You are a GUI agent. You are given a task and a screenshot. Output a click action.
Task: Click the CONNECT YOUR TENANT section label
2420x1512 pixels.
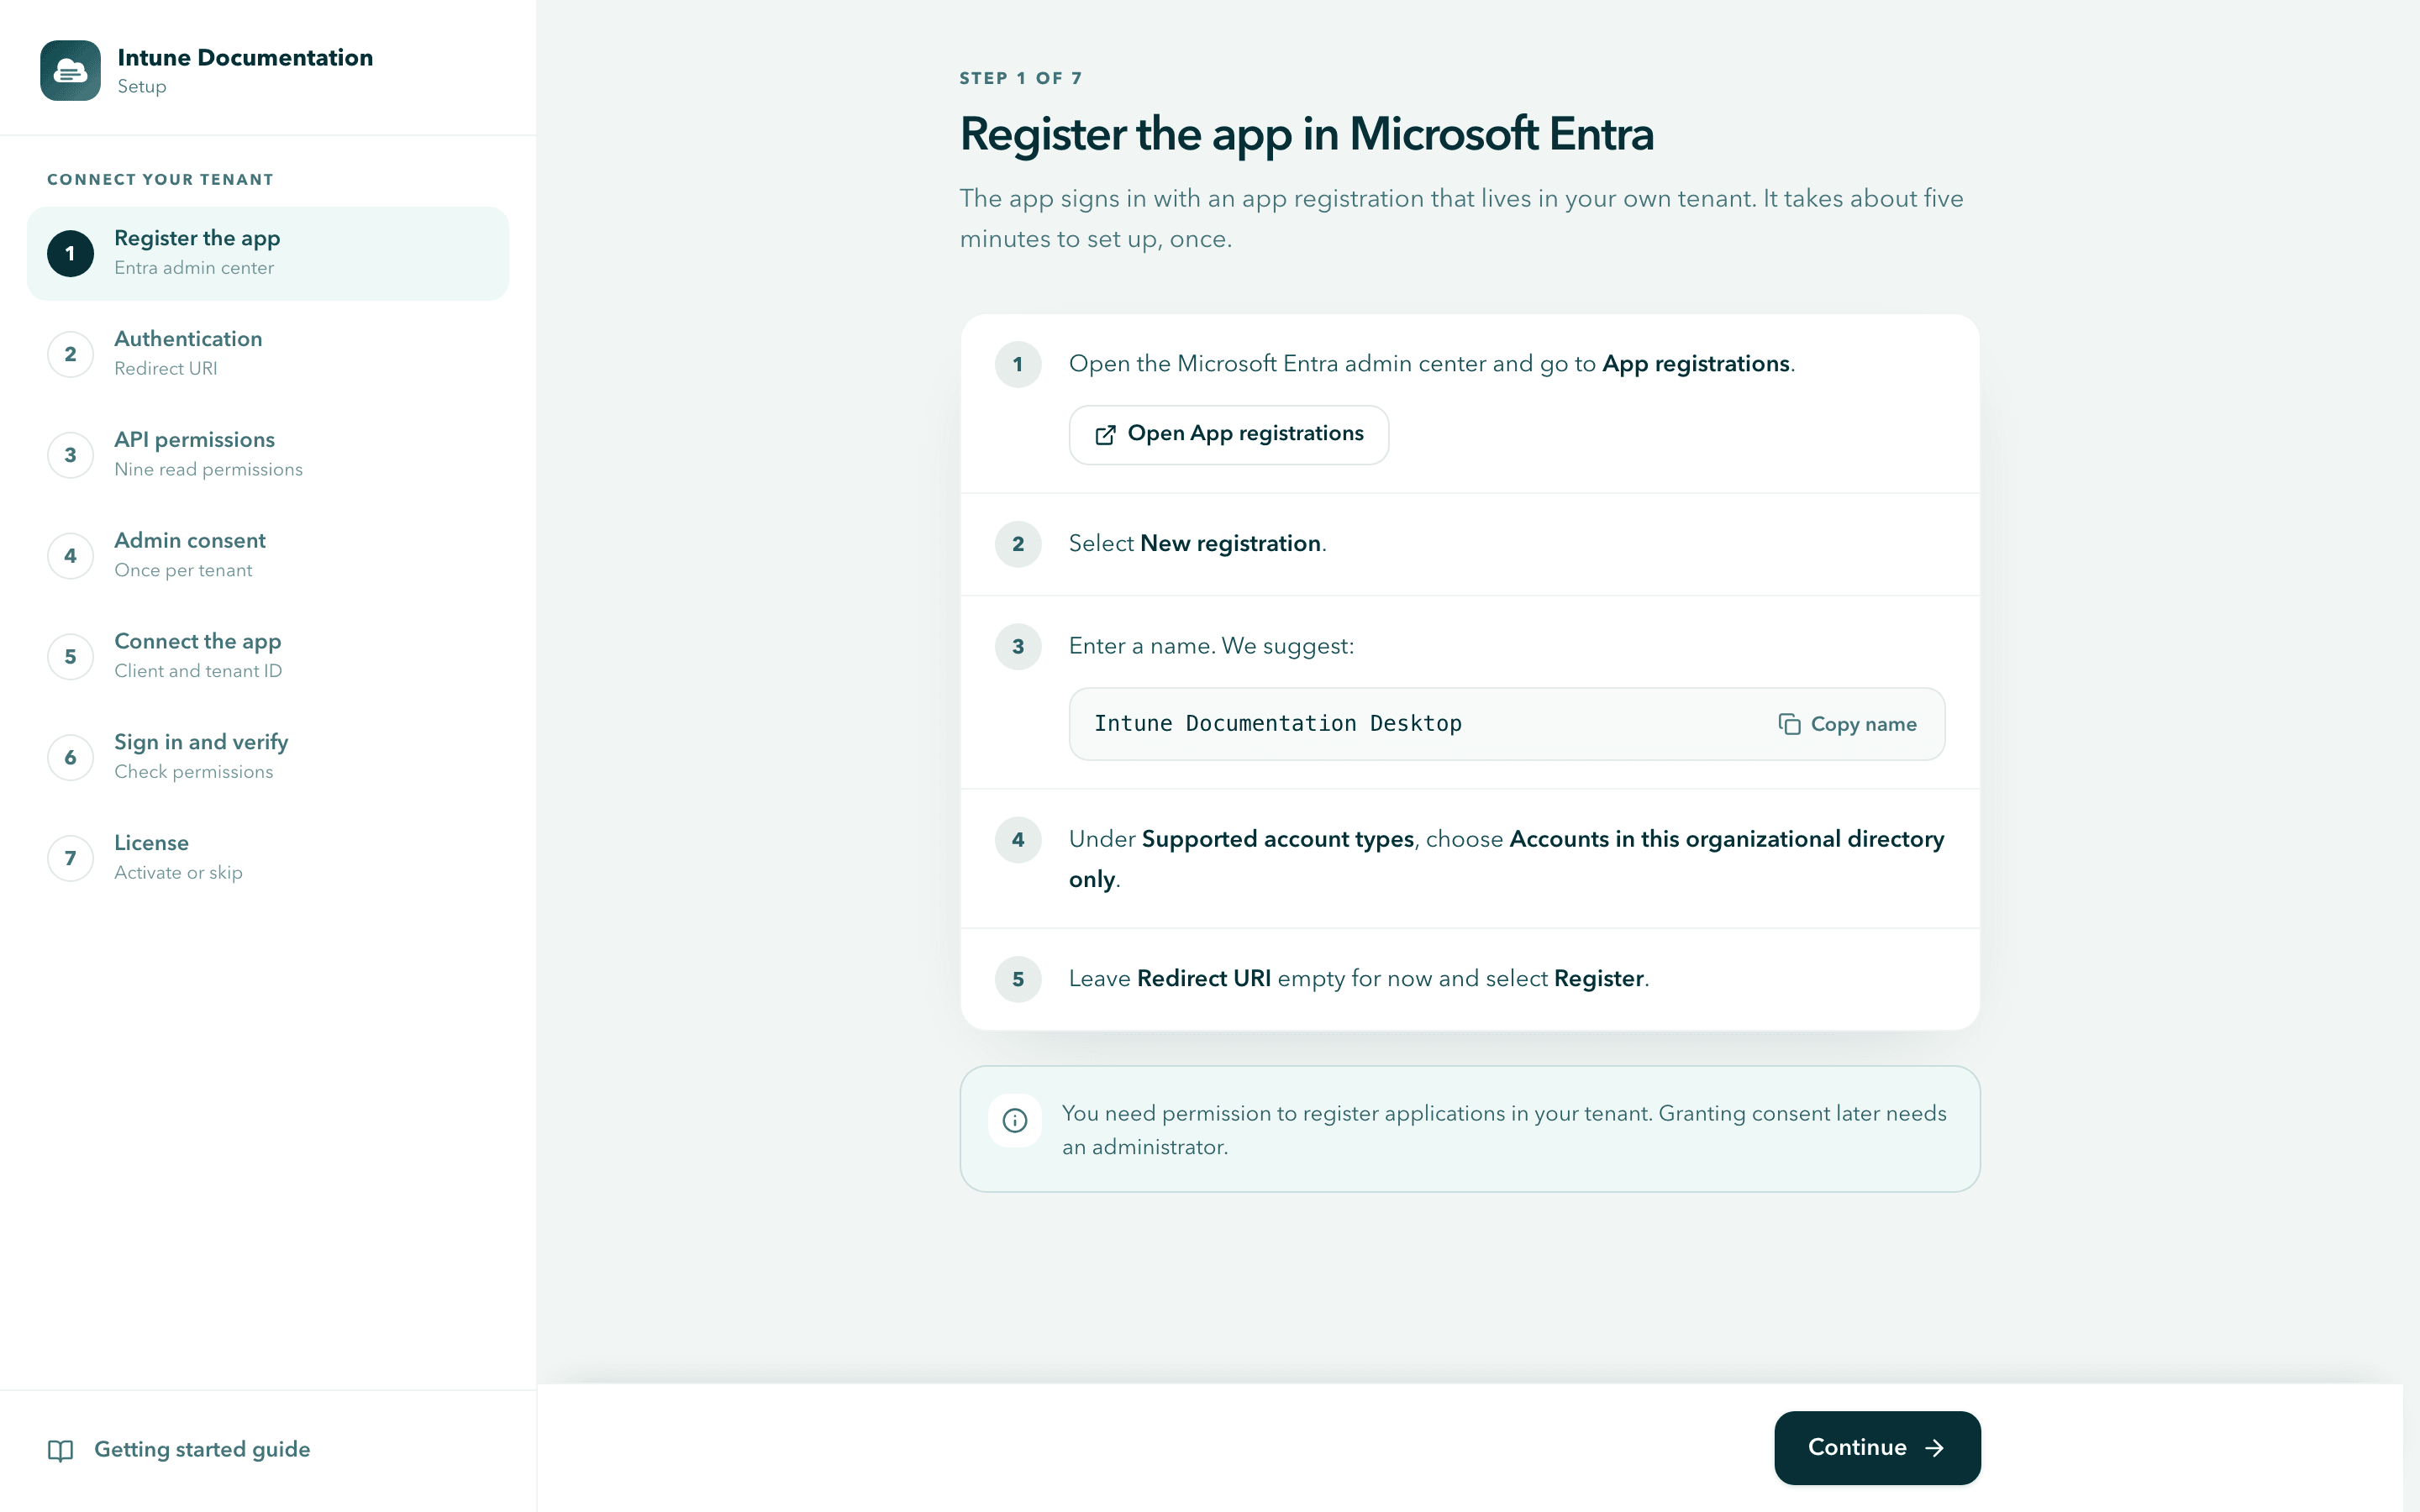point(160,180)
